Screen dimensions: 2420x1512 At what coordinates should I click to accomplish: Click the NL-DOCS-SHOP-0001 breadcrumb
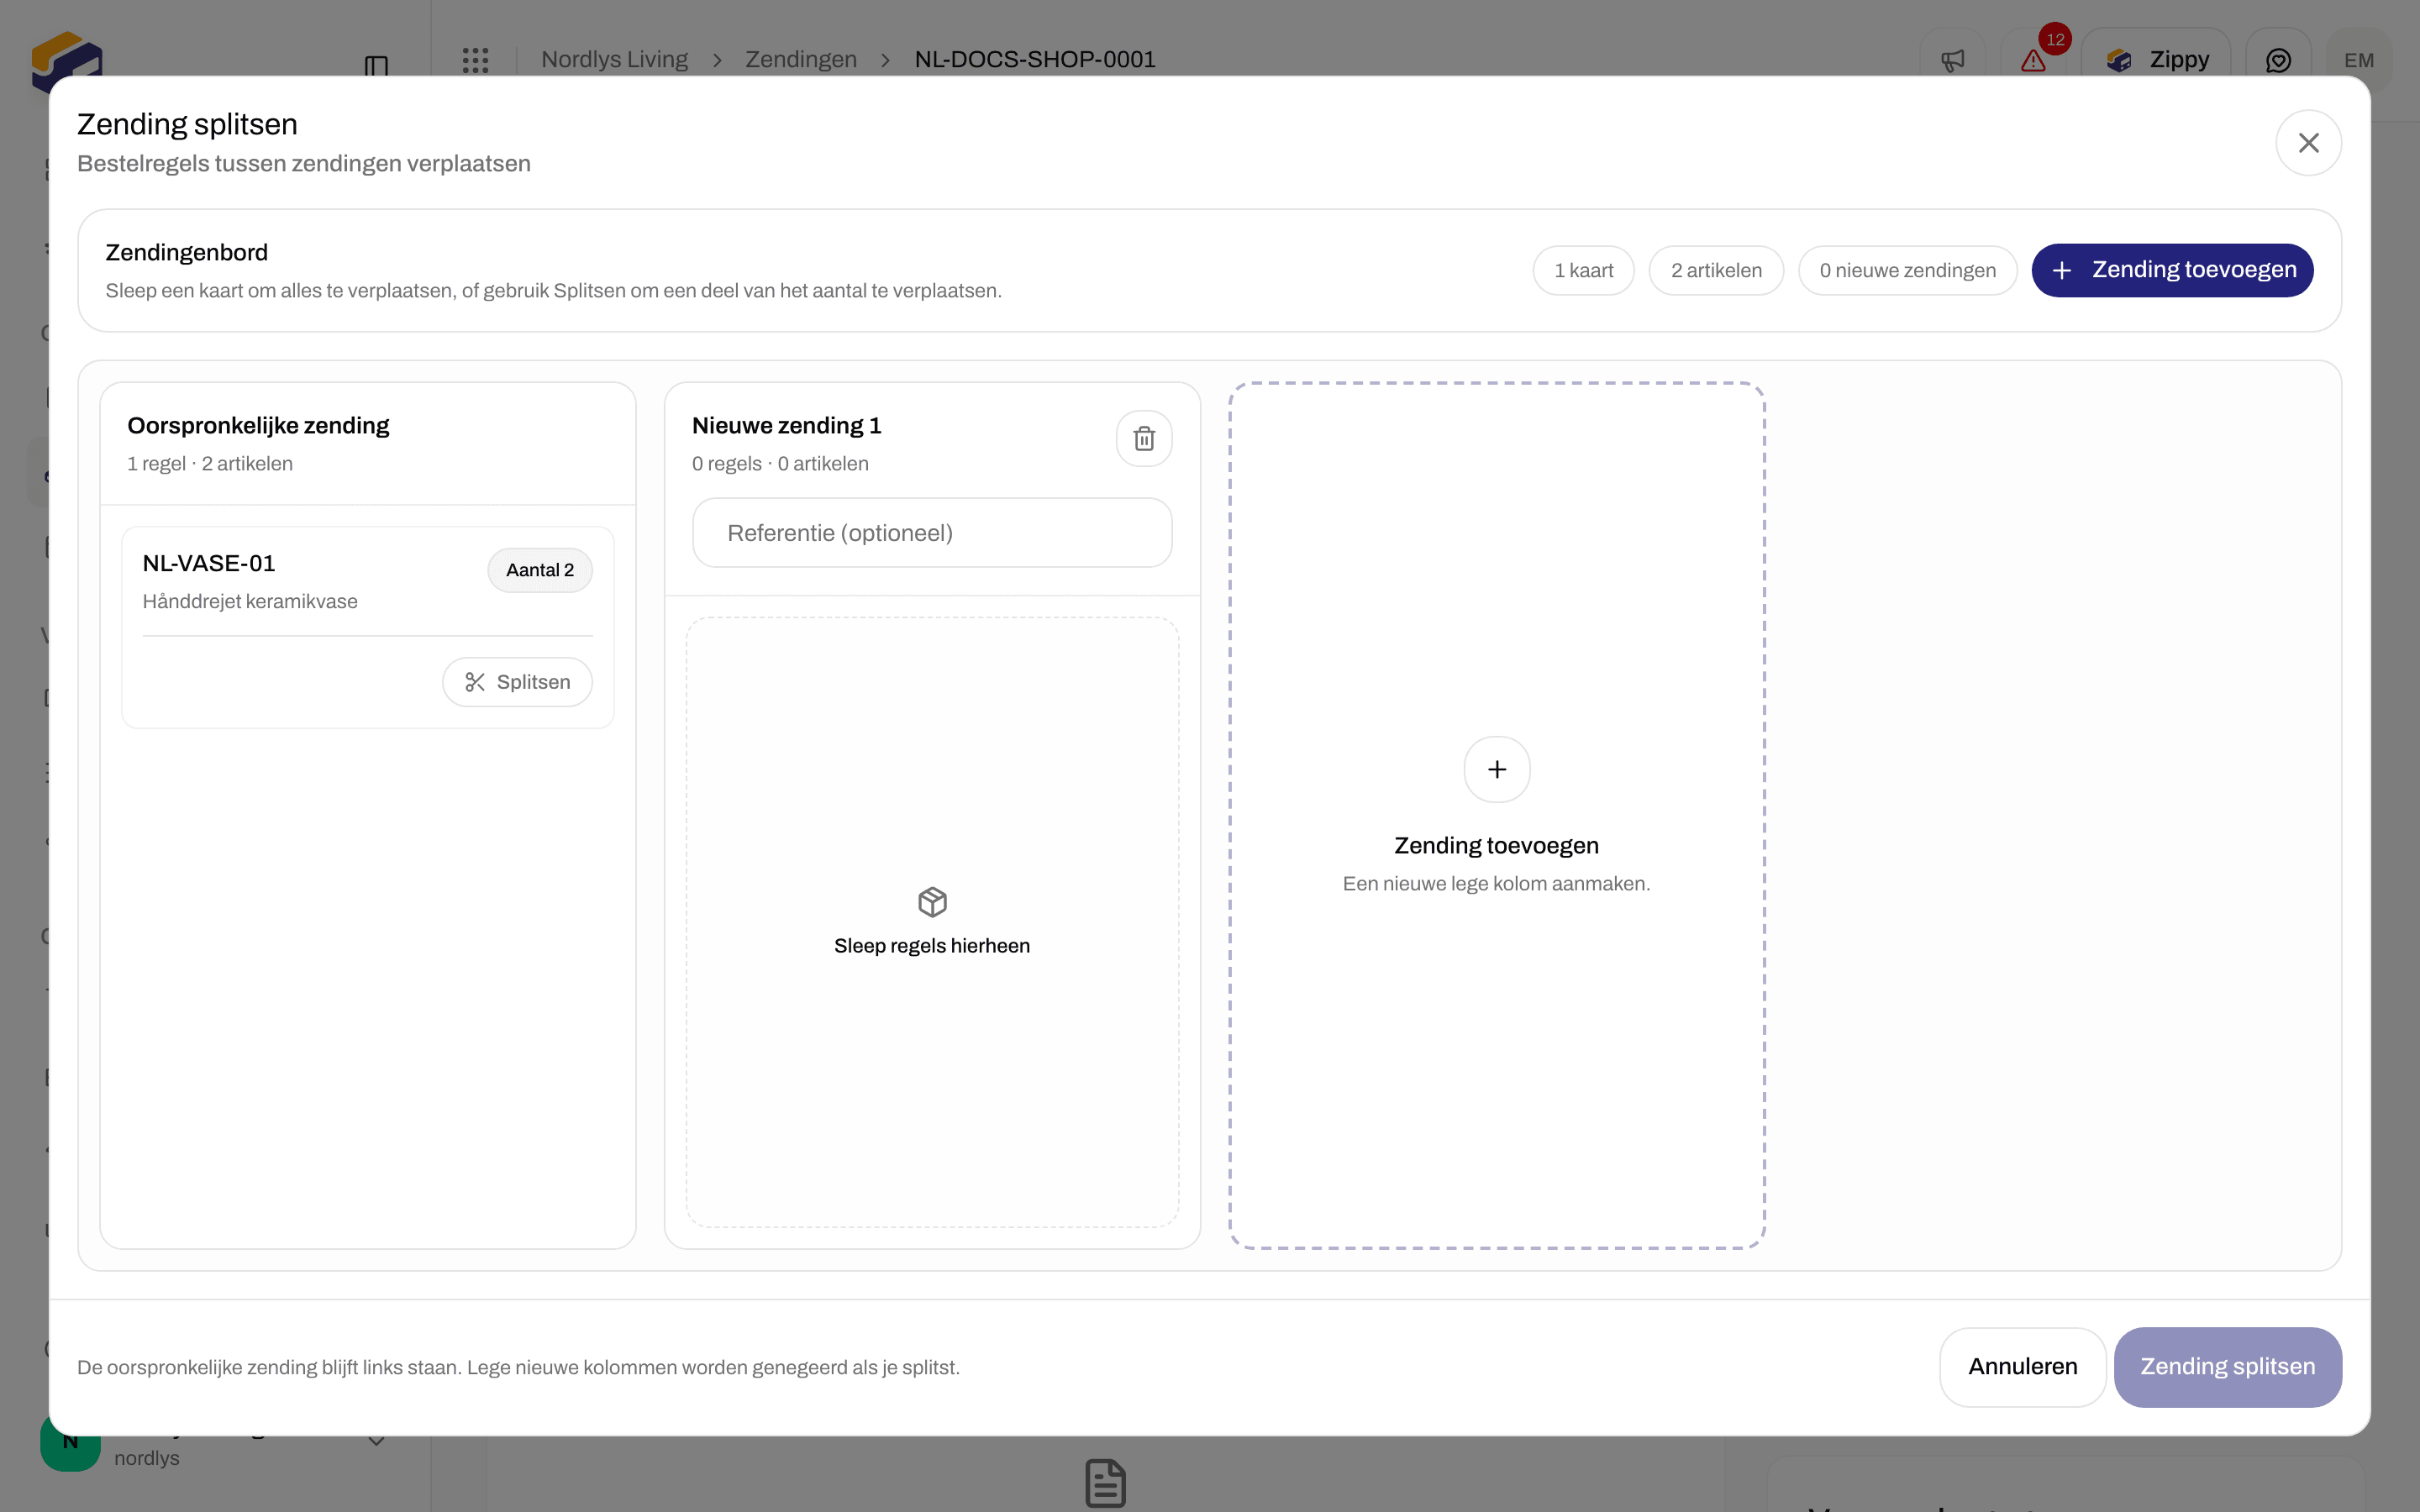pyautogui.click(x=1035, y=59)
